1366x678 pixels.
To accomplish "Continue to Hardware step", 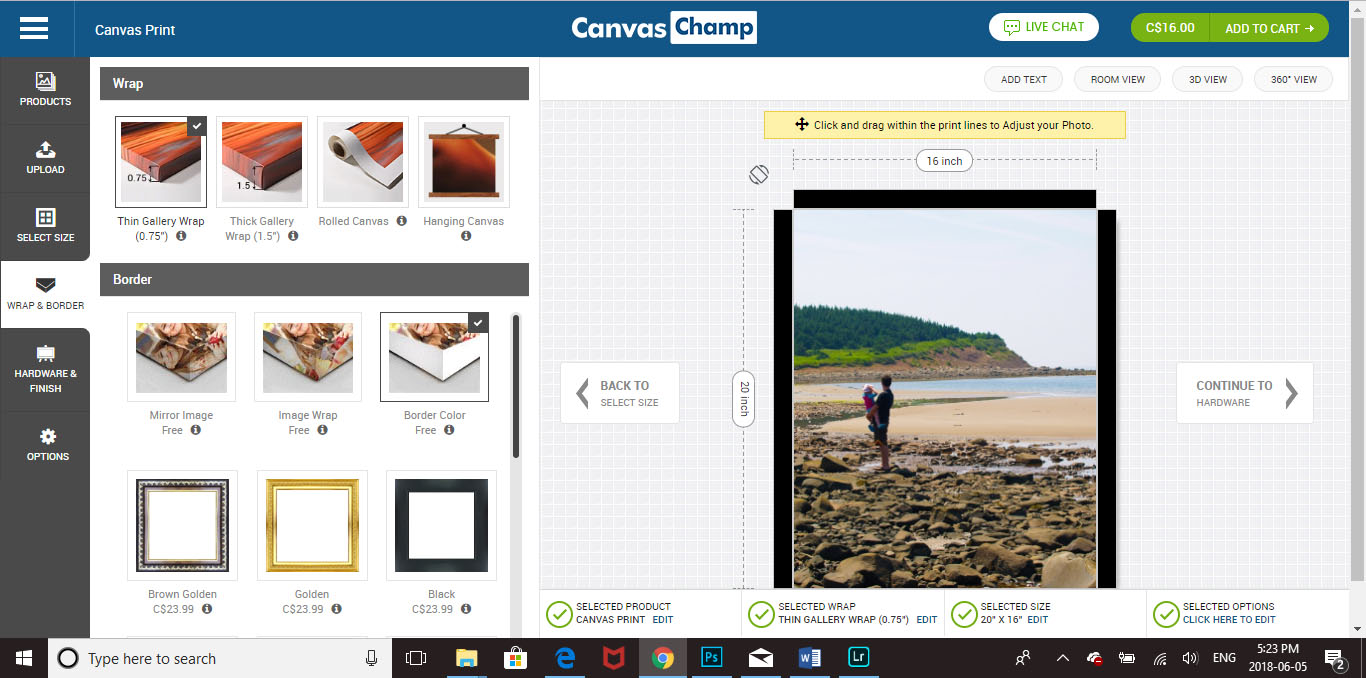I will 1245,393.
